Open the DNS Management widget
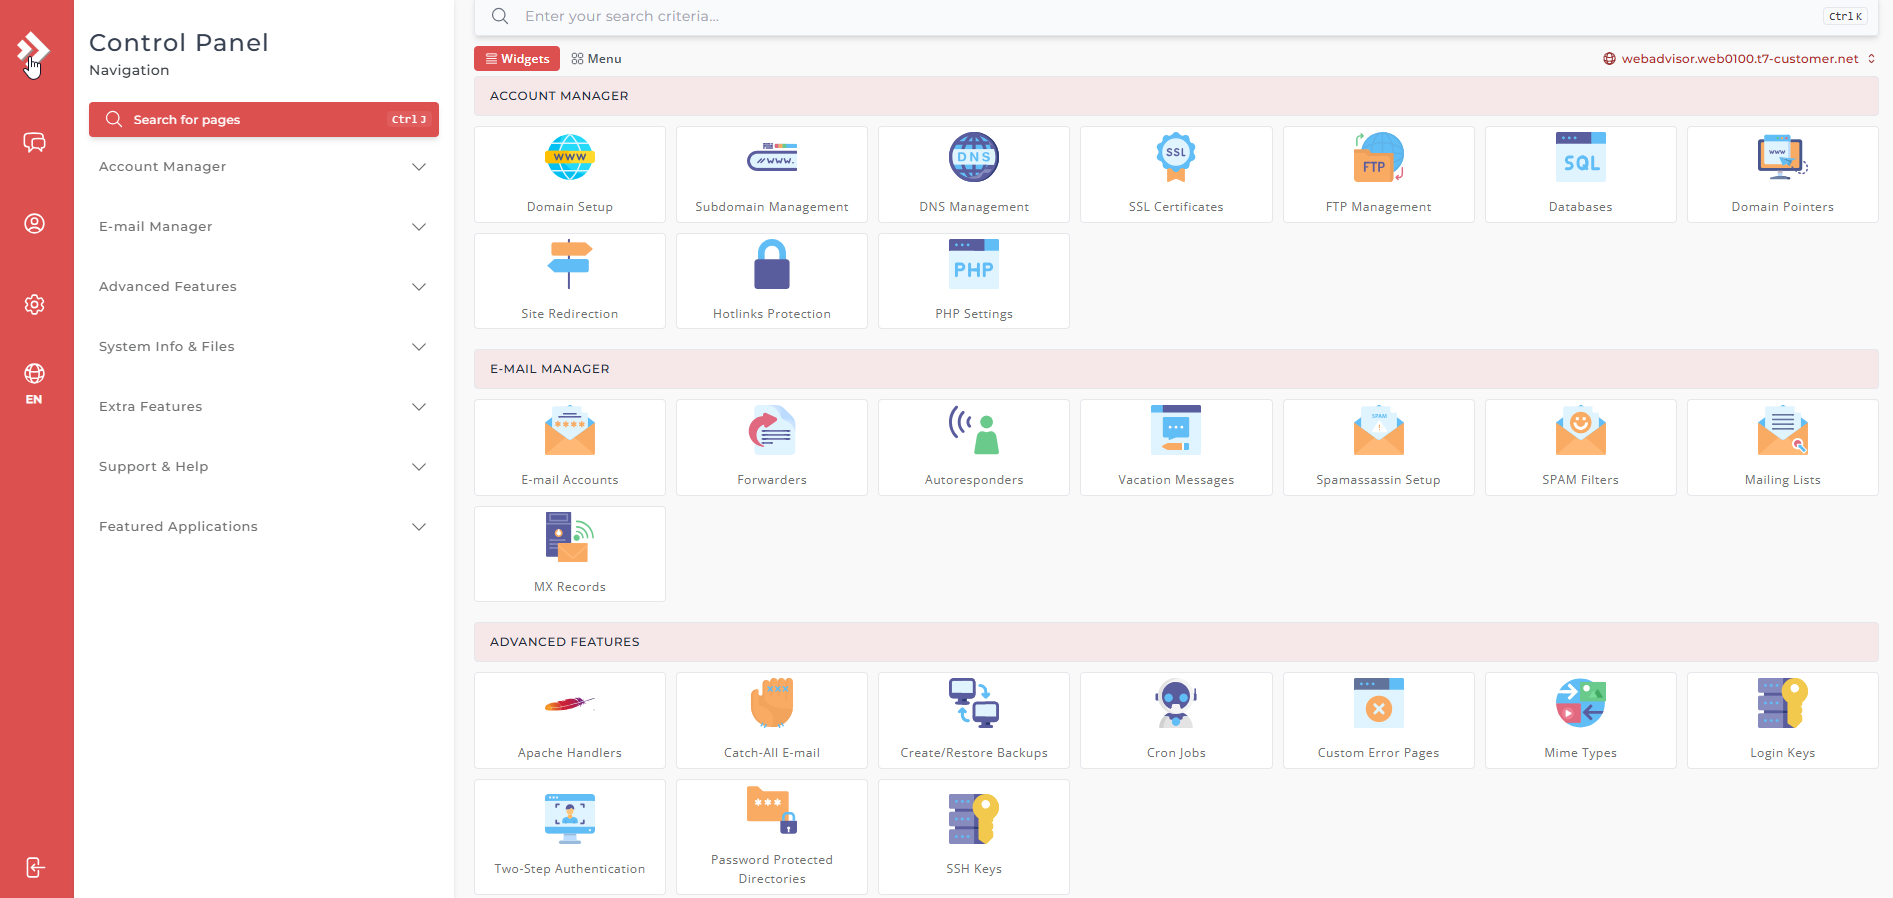1893x898 pixels. 973,174
